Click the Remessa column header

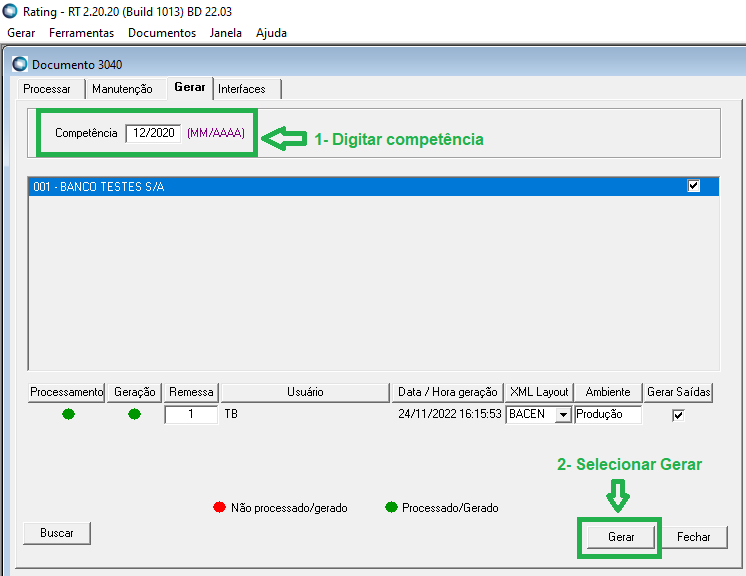click(x=191, y=392)
